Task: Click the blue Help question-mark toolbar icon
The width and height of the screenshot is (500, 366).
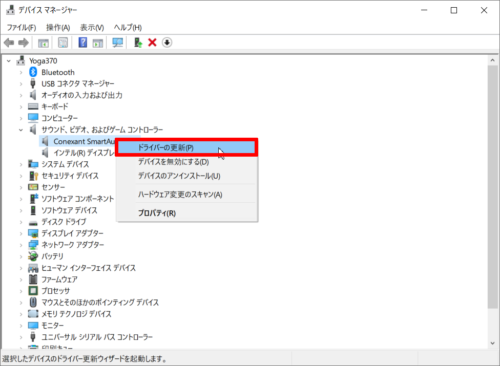Action: click(x=83, y=43)
